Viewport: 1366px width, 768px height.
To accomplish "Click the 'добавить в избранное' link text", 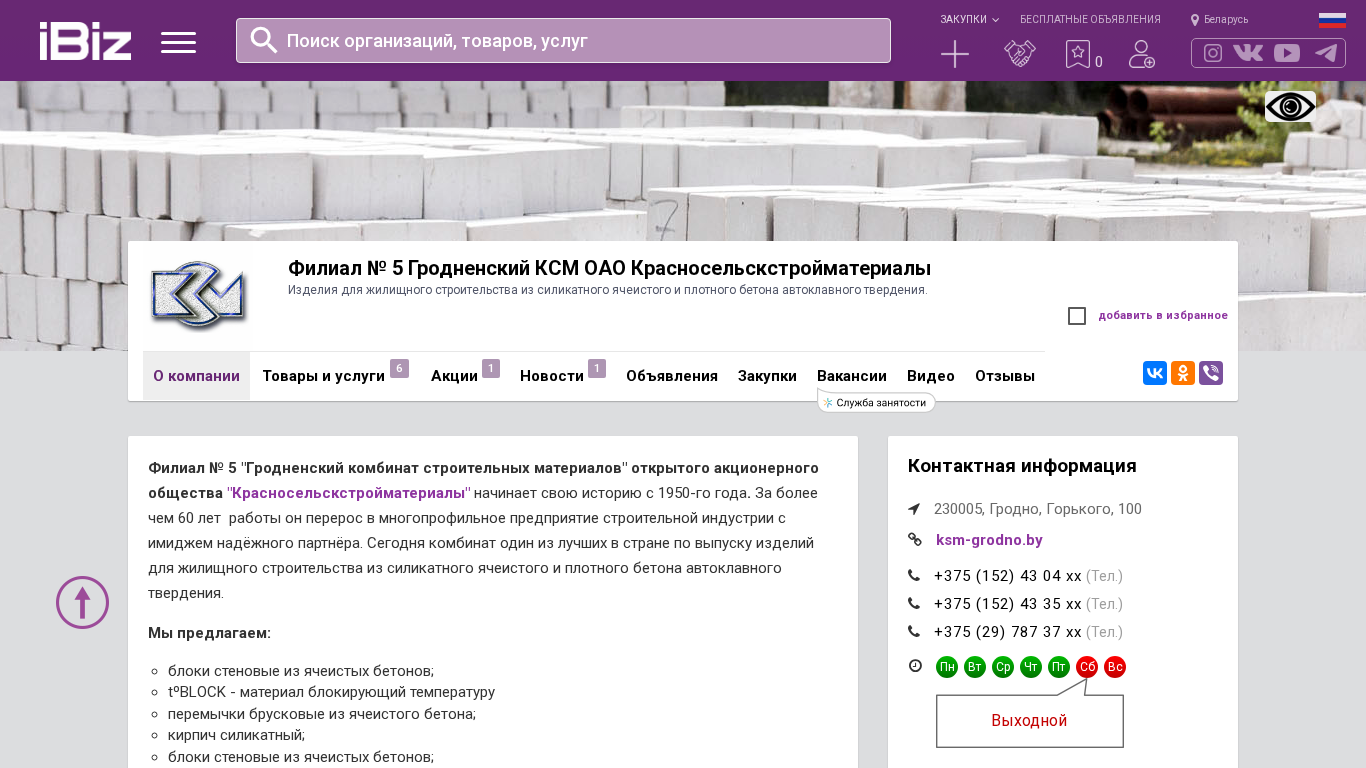I will pyautogui.click(x=1163, y=316).
